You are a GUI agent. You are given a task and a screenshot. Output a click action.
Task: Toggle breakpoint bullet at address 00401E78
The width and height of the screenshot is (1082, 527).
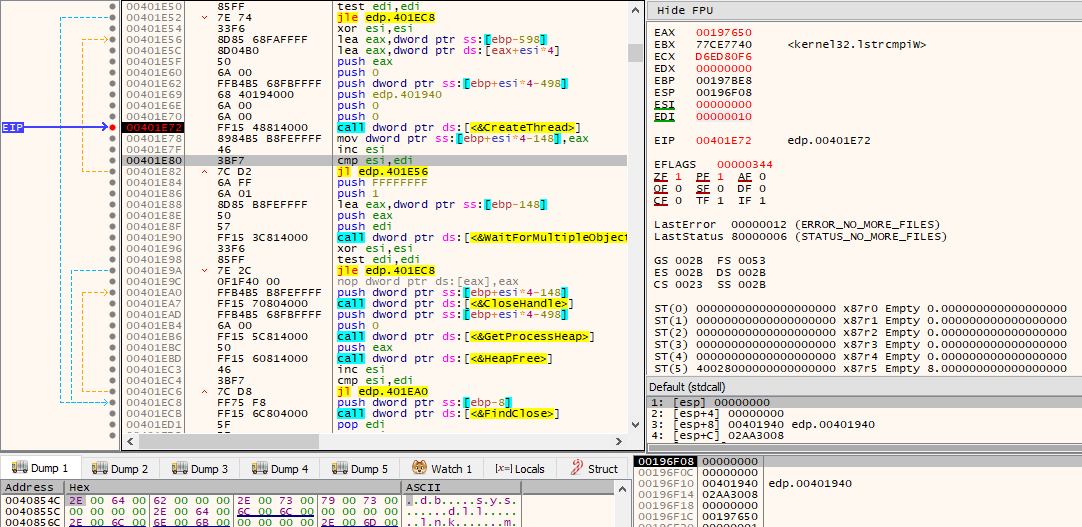point(112,139)
